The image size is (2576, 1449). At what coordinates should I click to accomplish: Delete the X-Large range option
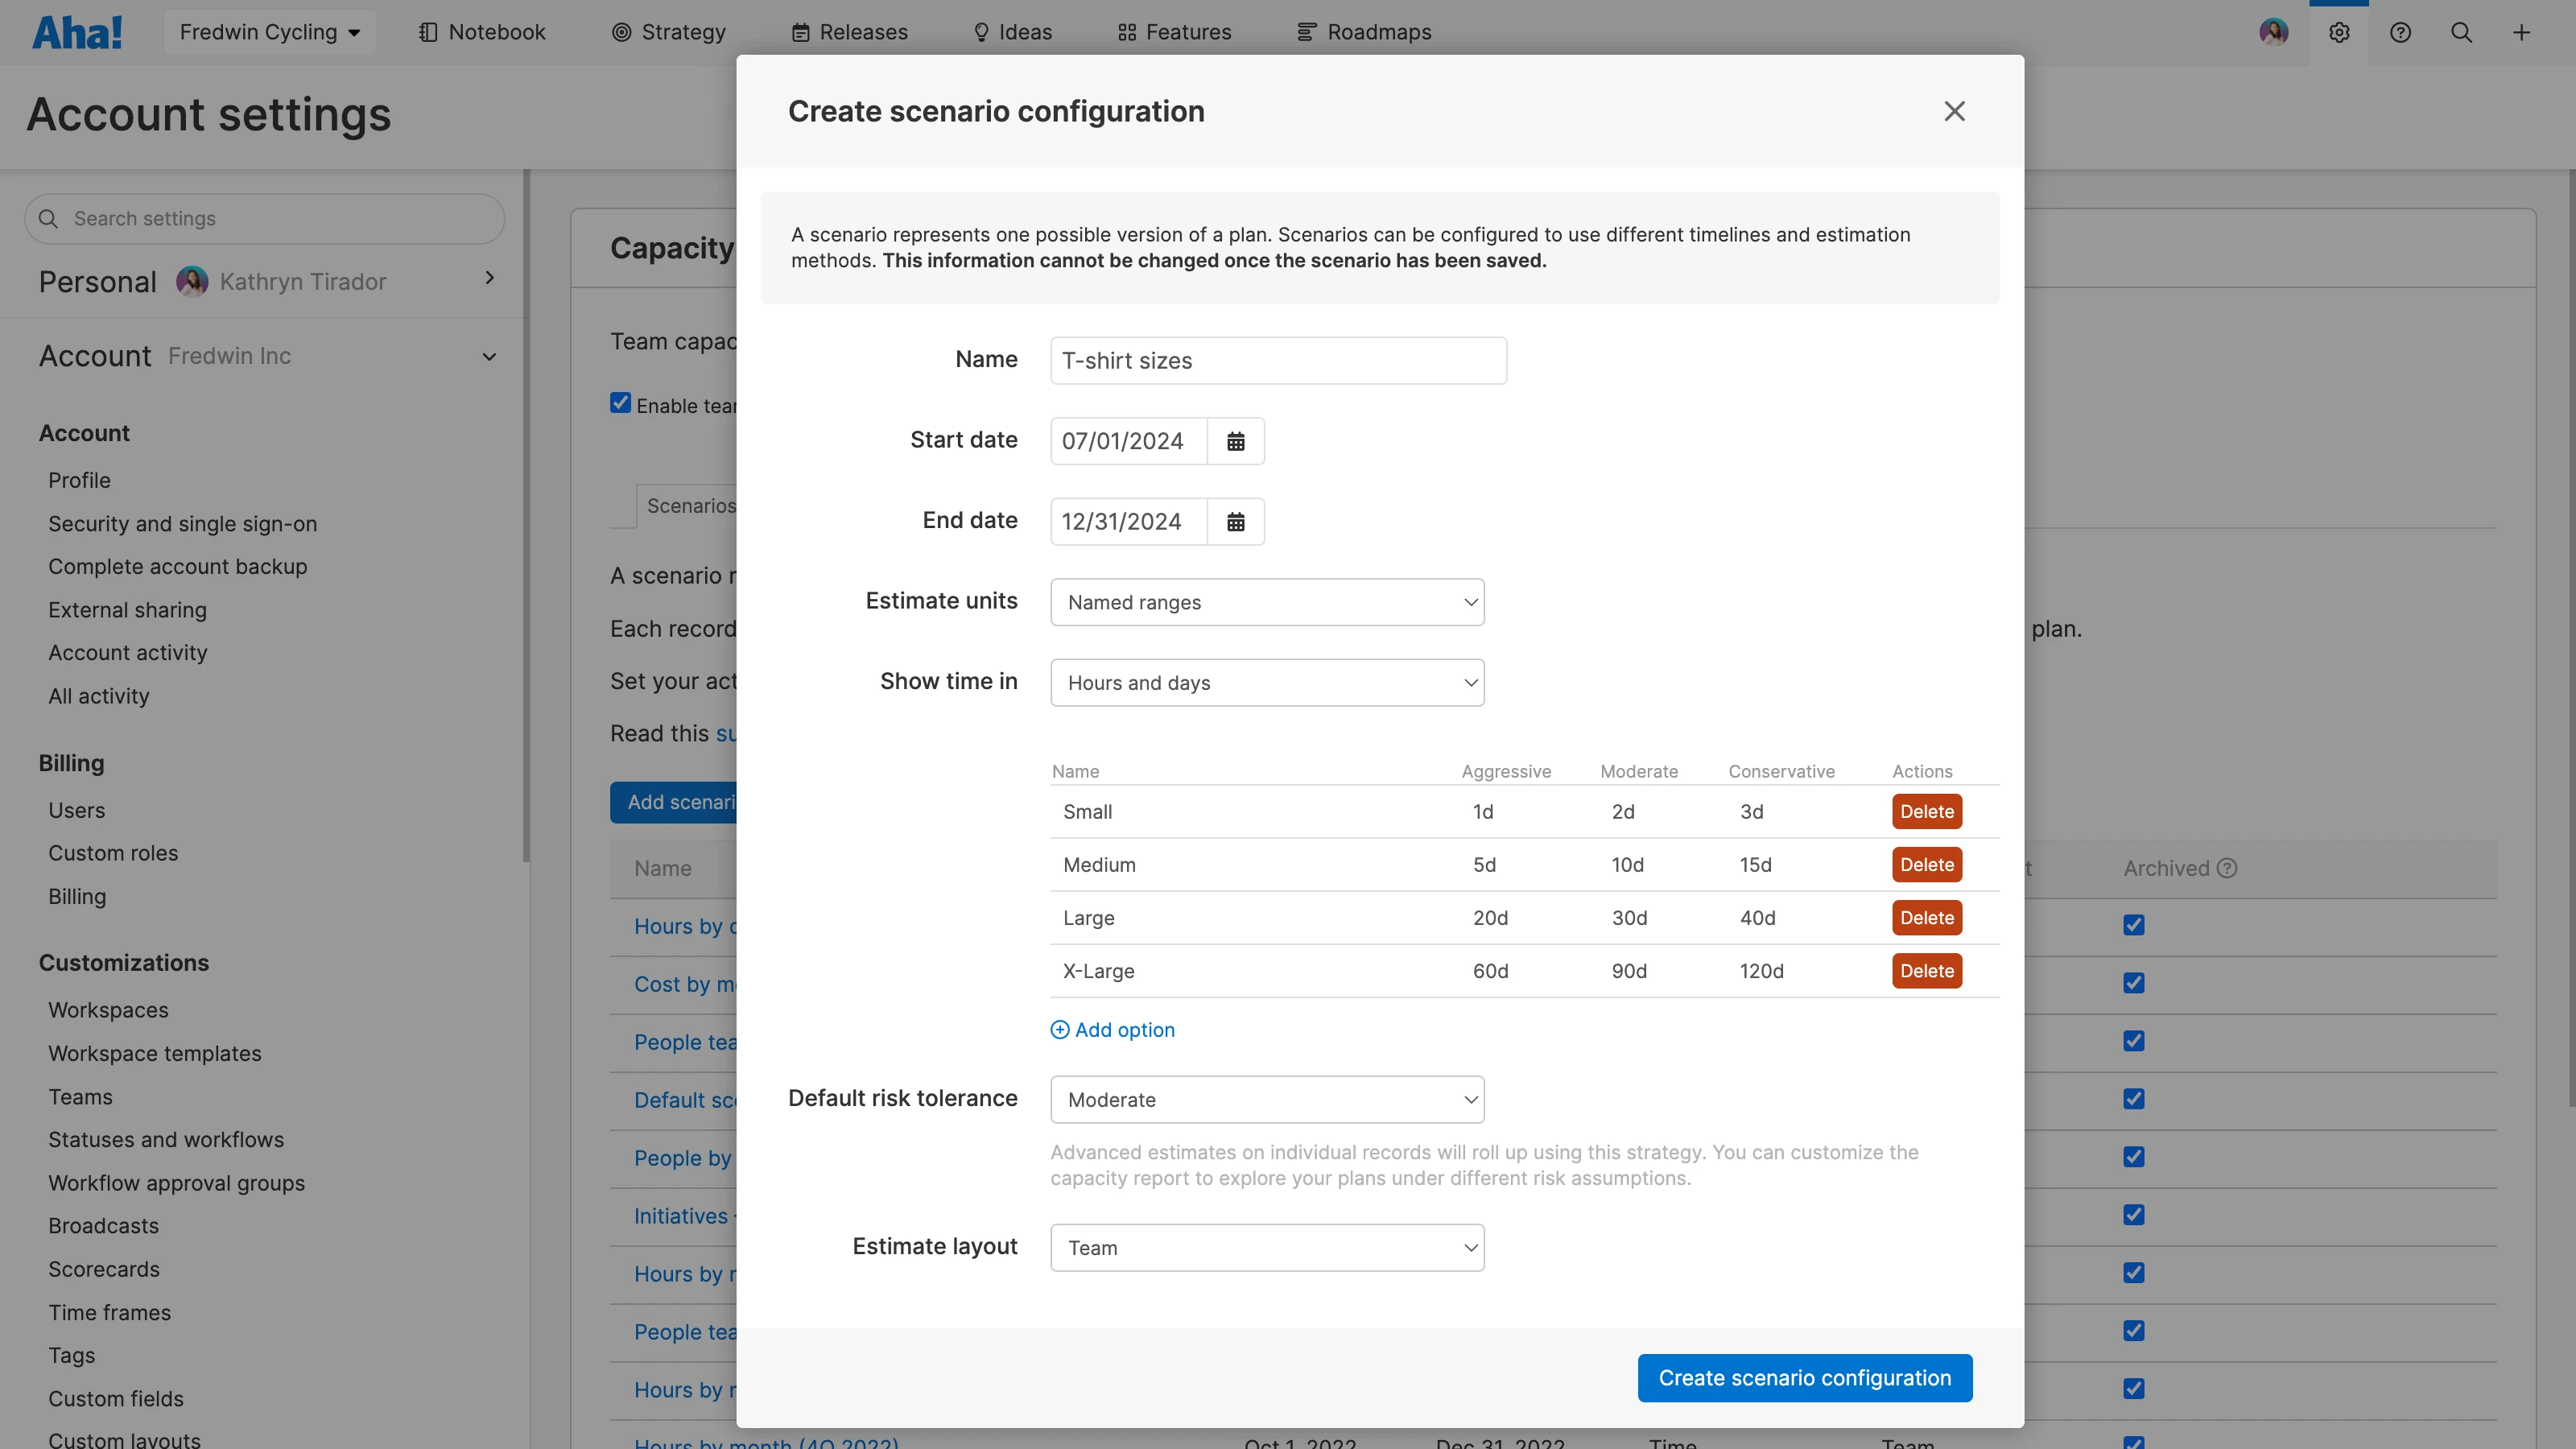(x=1926, y=971)
